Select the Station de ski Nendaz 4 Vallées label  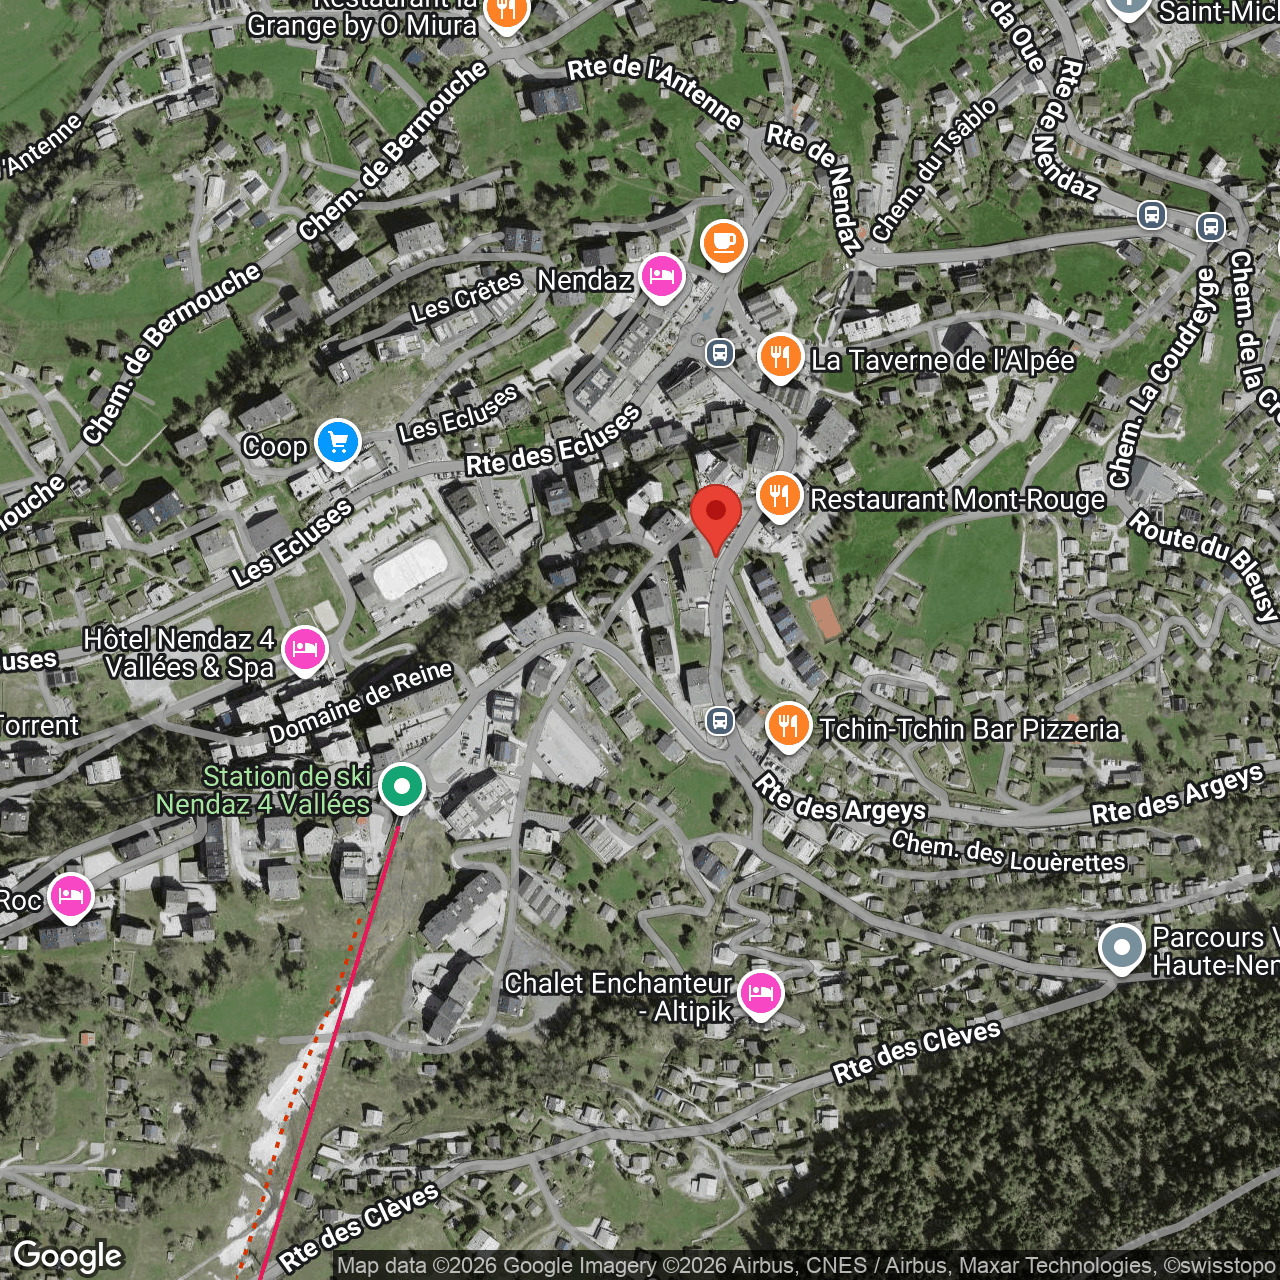coord(265,790)
